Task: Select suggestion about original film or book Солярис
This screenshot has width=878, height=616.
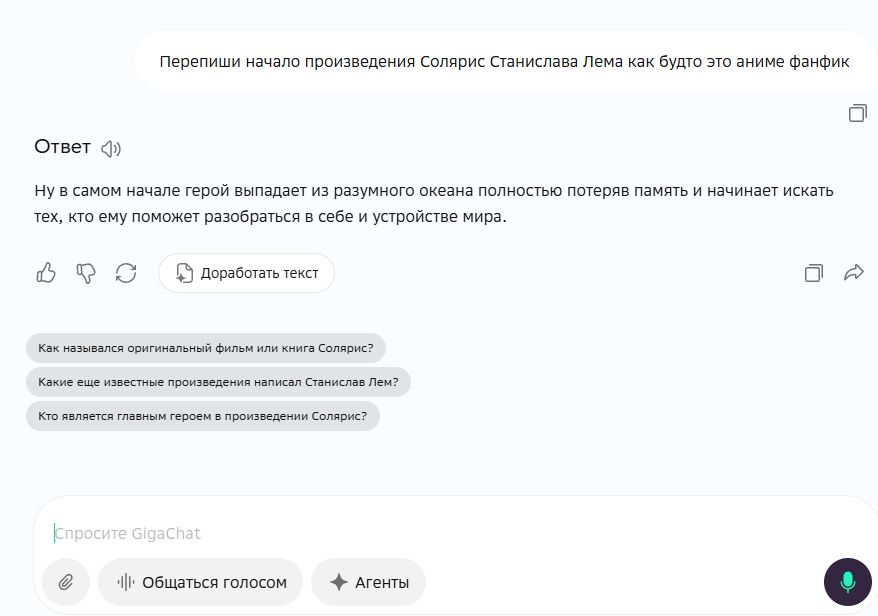Action: [206, 348]
